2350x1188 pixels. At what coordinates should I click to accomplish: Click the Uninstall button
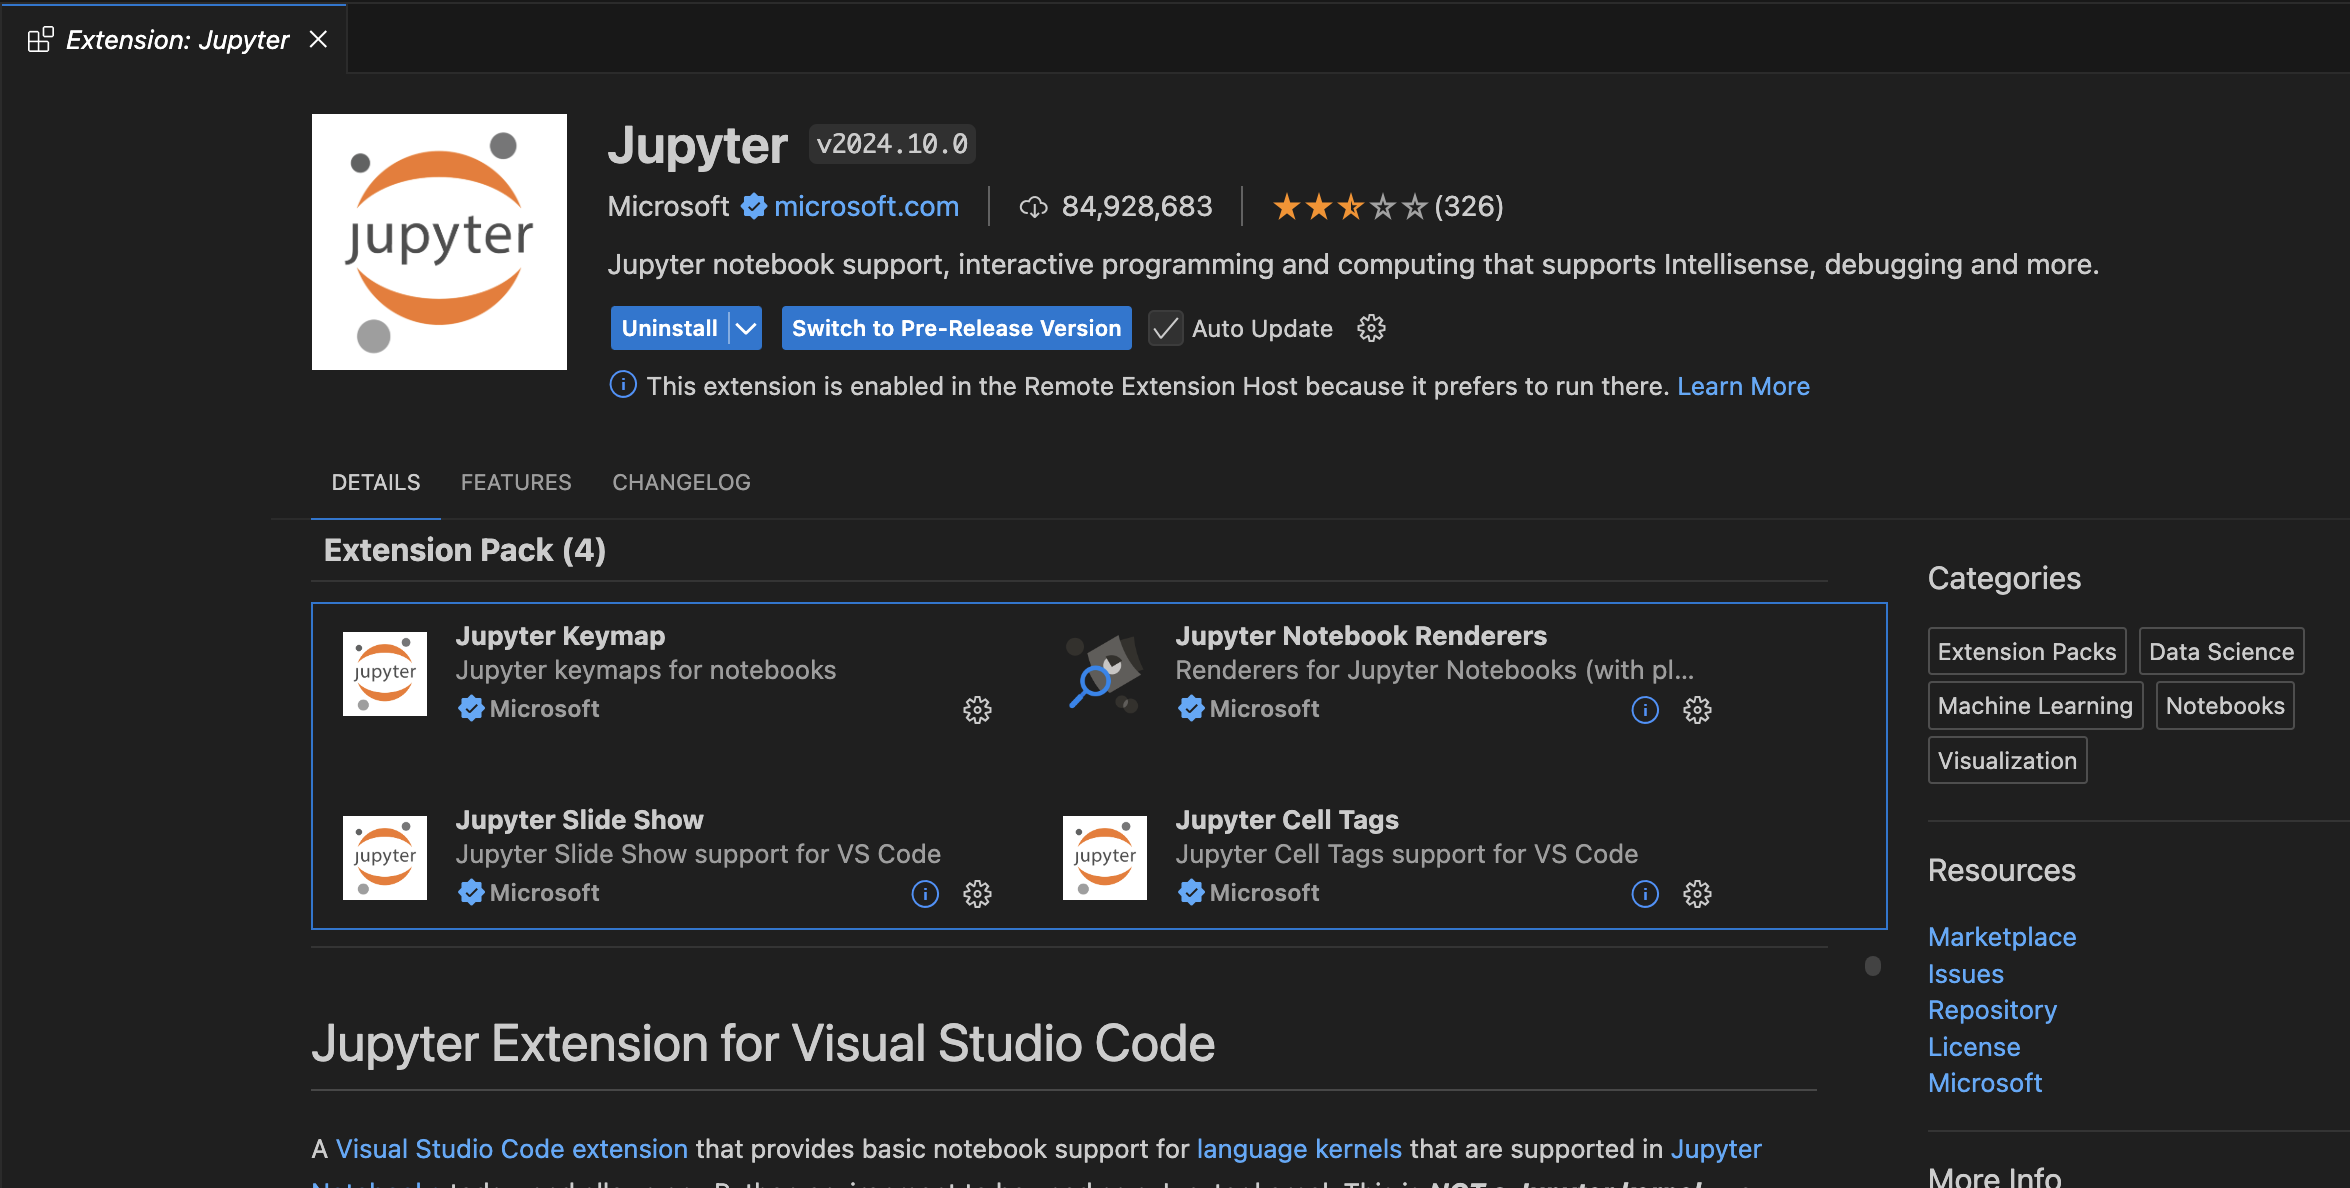669,328
